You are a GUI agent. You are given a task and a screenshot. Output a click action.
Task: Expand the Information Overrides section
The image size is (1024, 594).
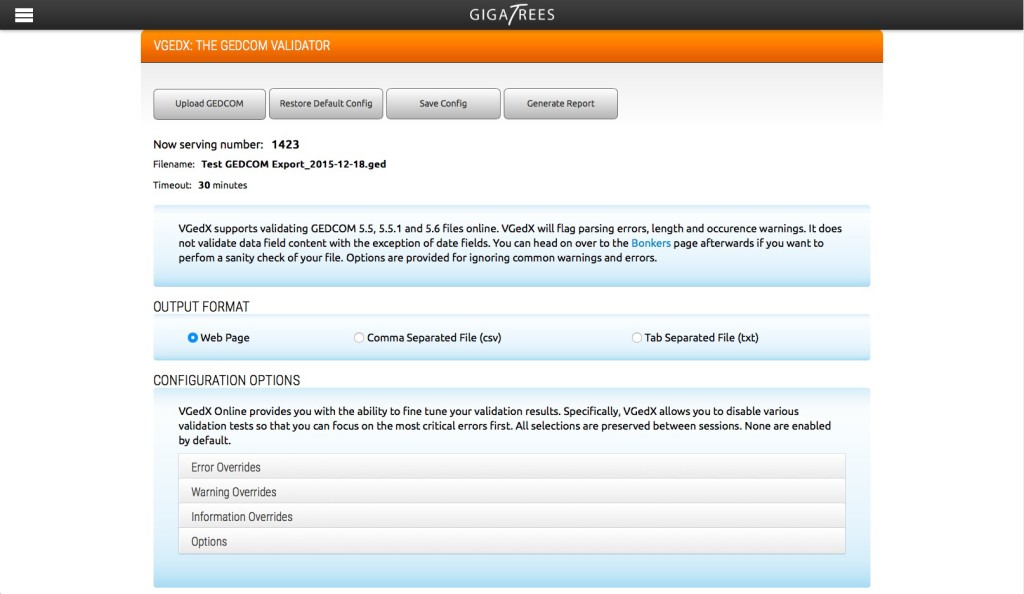pos(512,516)
